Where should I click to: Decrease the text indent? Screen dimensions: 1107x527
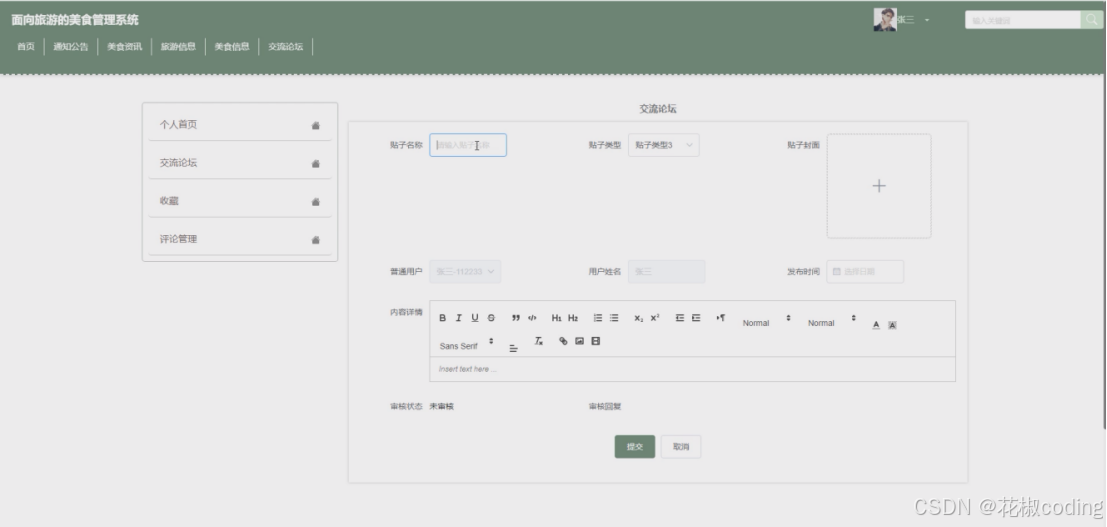coord(680,318)
